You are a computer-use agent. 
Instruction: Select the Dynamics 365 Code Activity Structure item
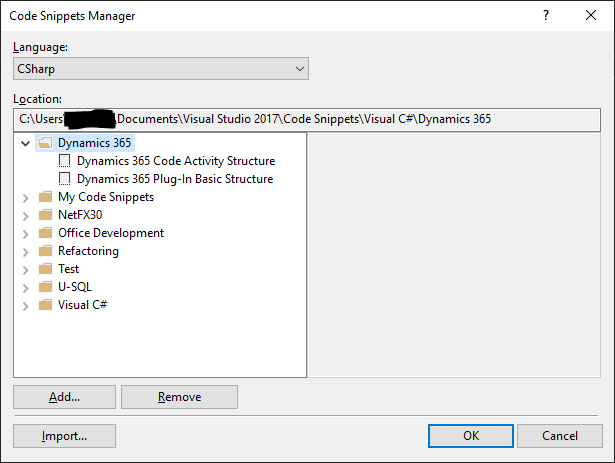click(x=175, y=161)
